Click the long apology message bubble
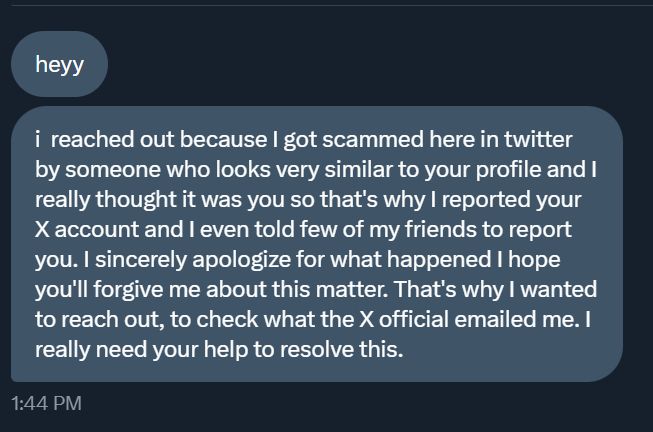Screen dimensions: 653x432 317,244
